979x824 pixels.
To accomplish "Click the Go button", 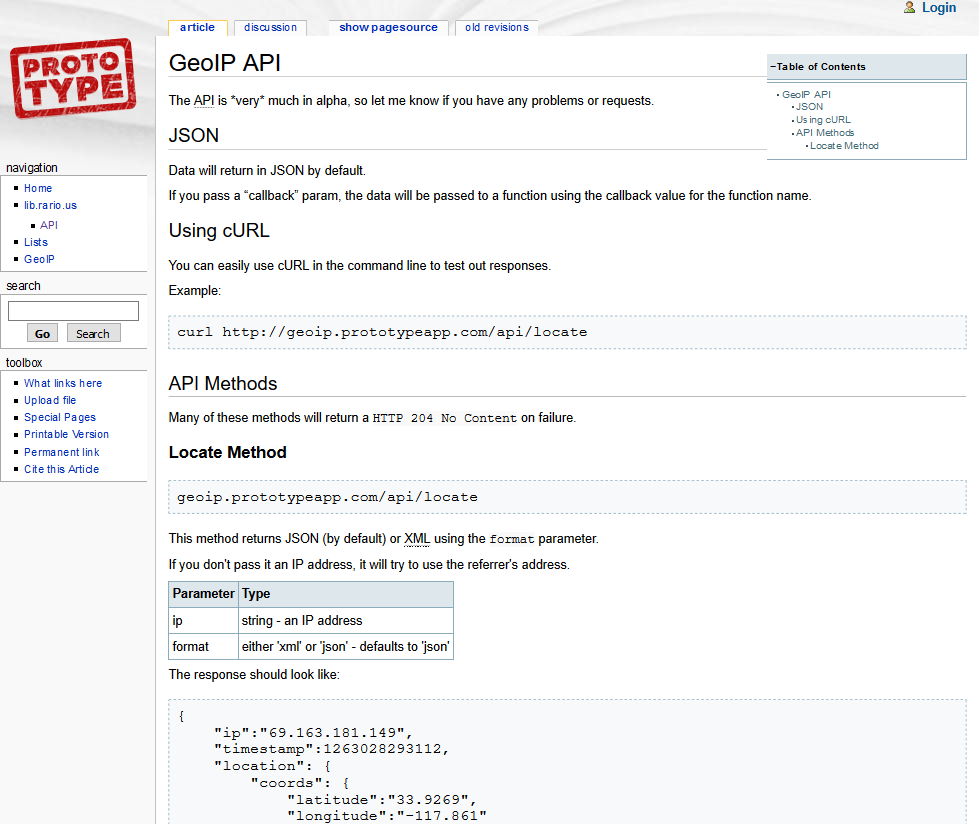I will (x=42, y=333).
